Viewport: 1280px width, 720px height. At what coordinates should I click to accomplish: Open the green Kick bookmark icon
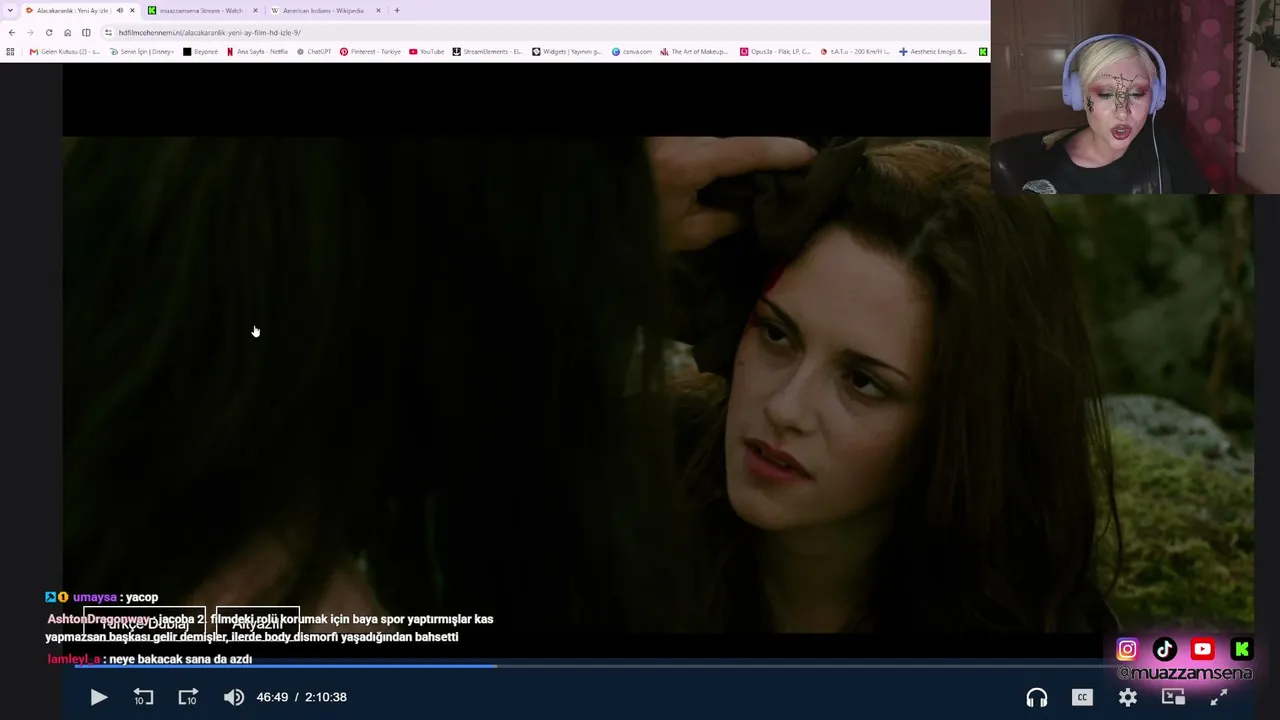coord(983,51)
